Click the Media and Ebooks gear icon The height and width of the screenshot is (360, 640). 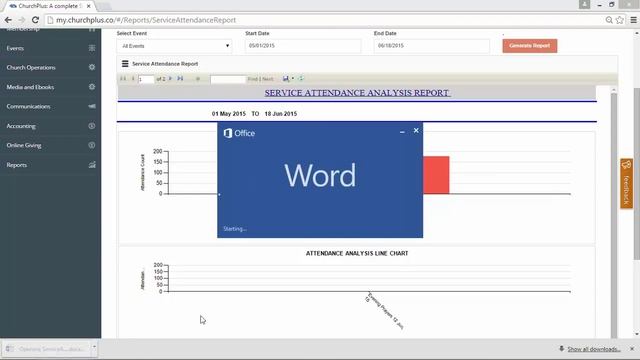point(92,87)
